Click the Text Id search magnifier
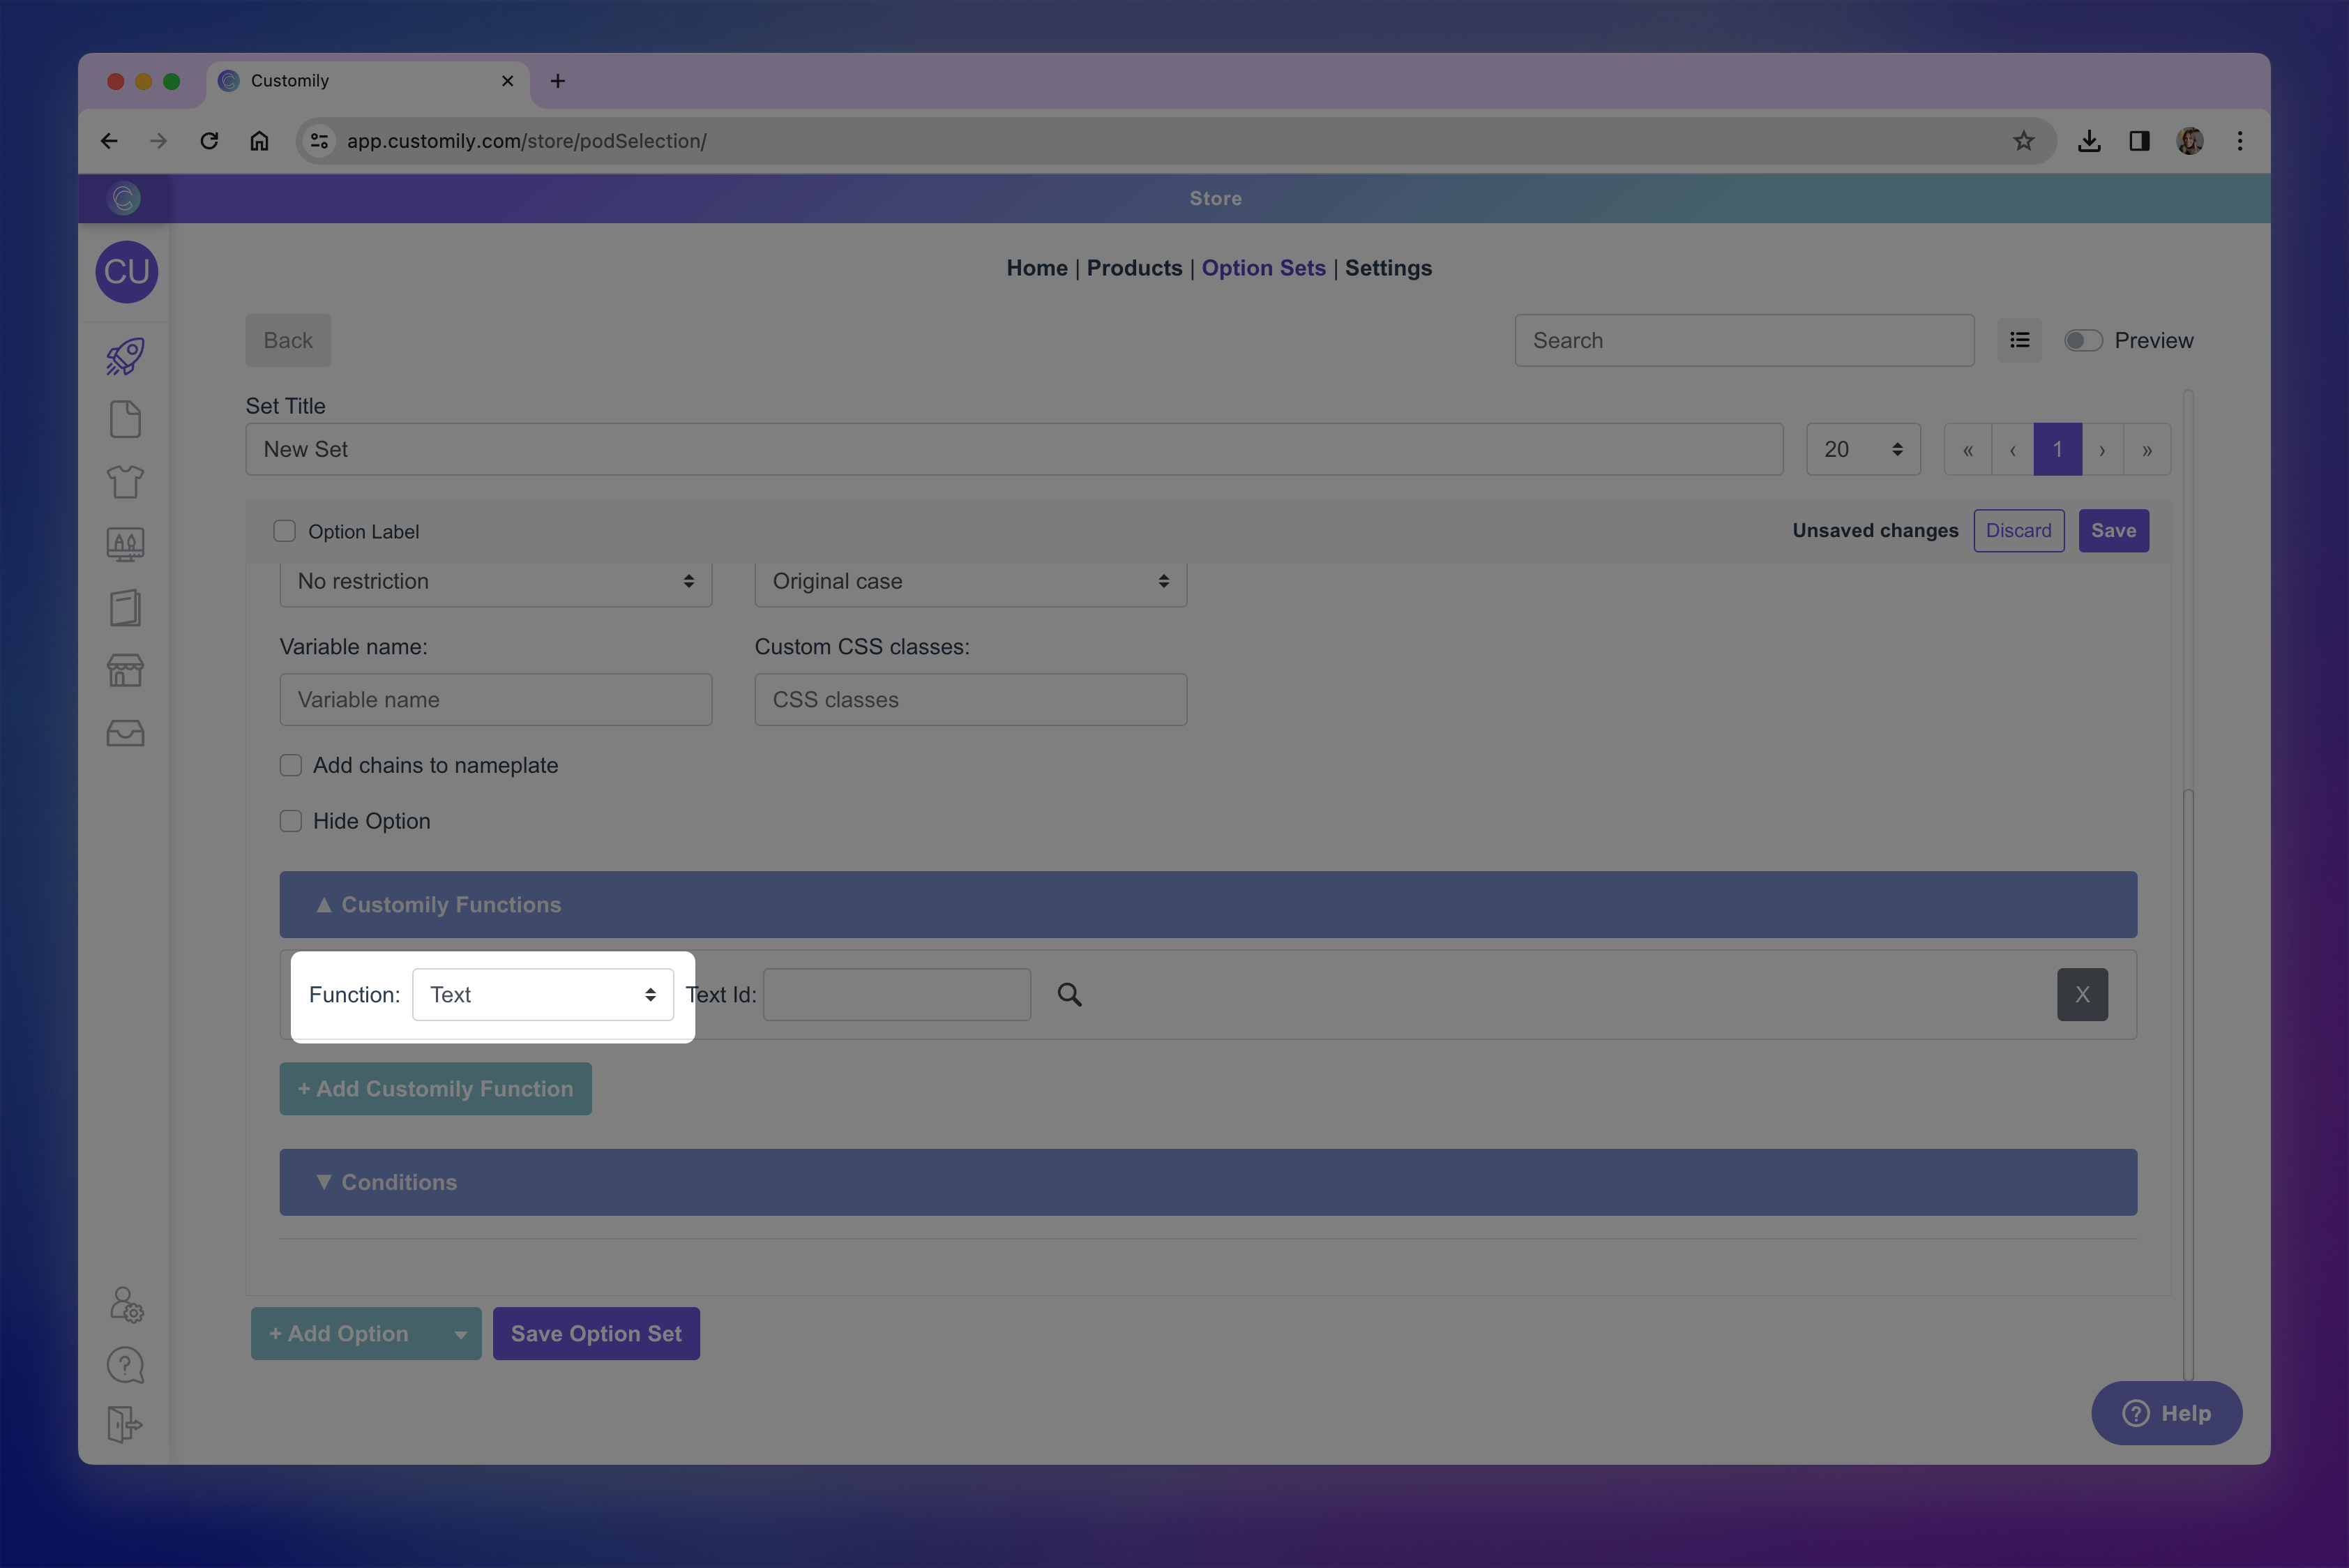2349x1568 pixels. click(1069, 994)
